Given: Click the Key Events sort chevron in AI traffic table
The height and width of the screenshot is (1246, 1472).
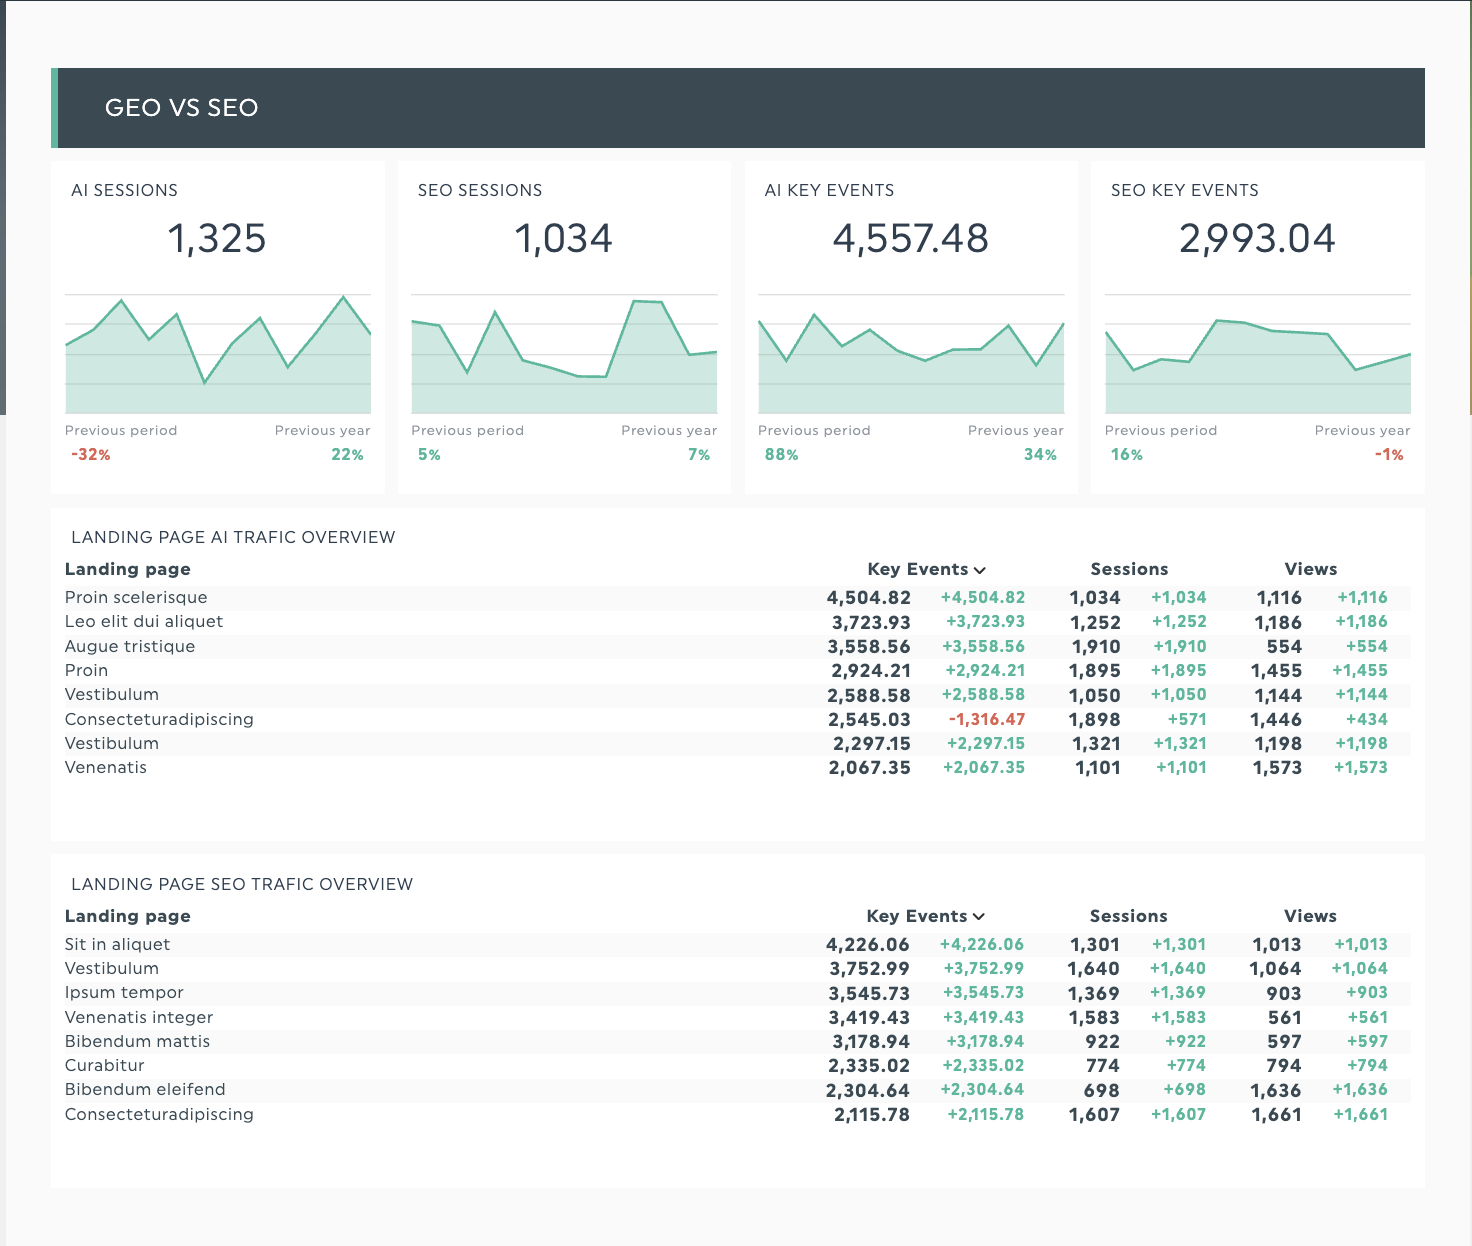Looking at the screenshot, I should [980, 570].
